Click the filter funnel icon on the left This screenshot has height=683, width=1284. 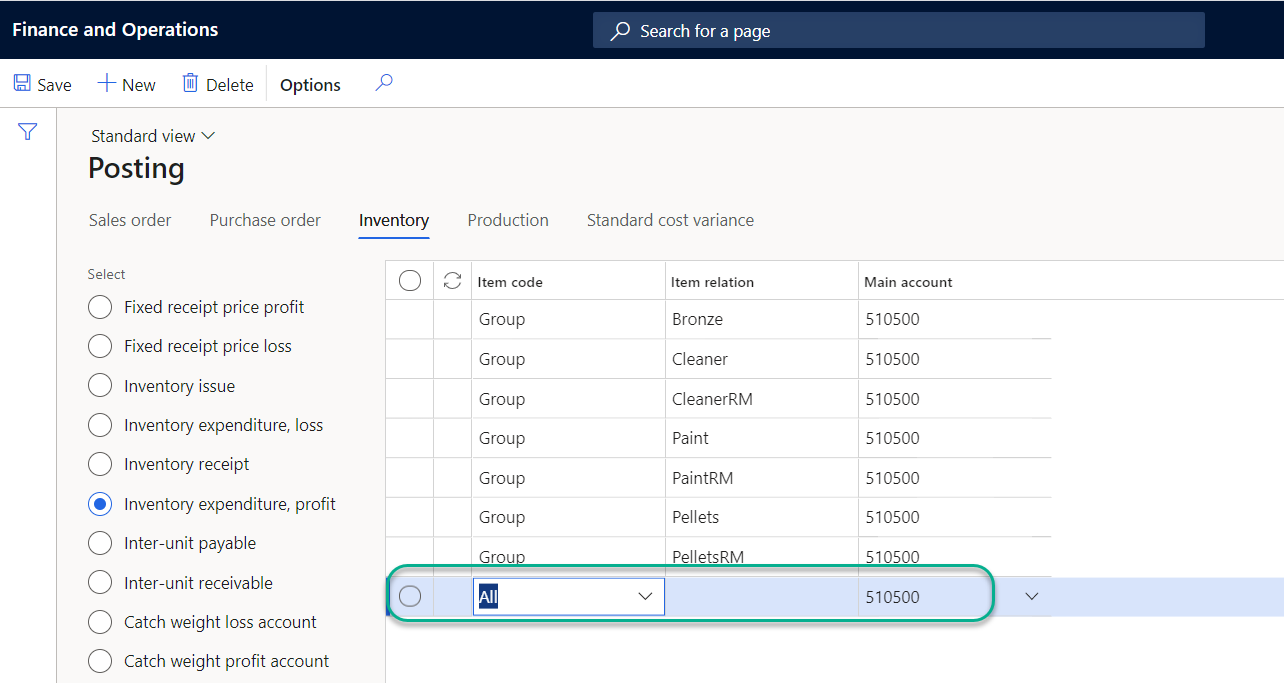27,131
